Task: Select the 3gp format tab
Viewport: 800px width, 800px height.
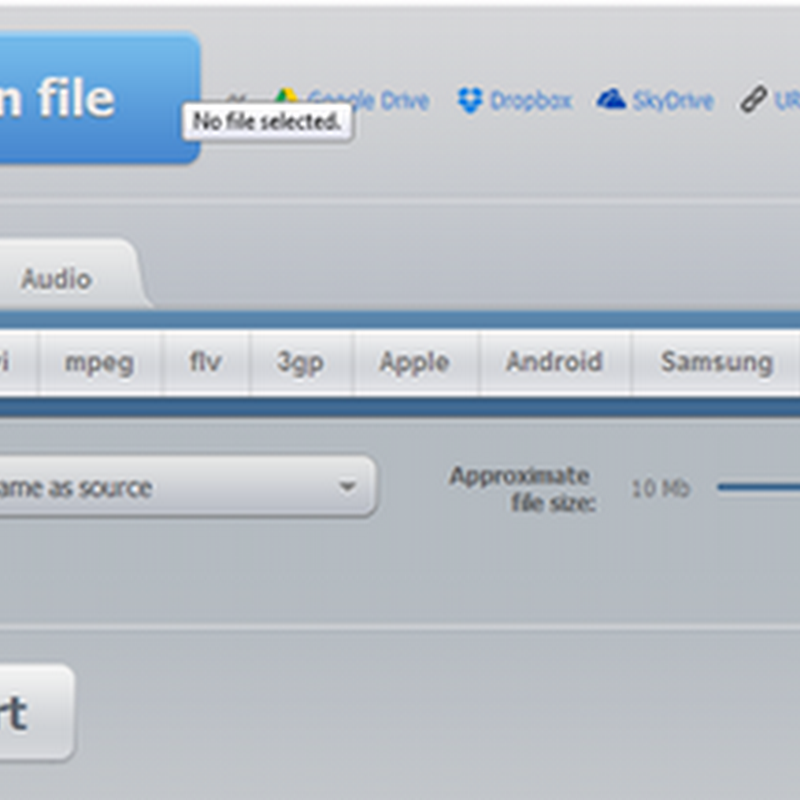Action: [x=301, y=363]
